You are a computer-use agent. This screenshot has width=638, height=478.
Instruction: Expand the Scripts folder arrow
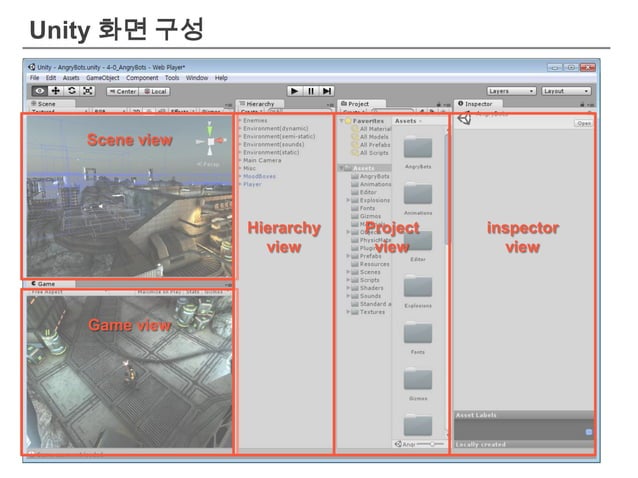tap(348, 280)
